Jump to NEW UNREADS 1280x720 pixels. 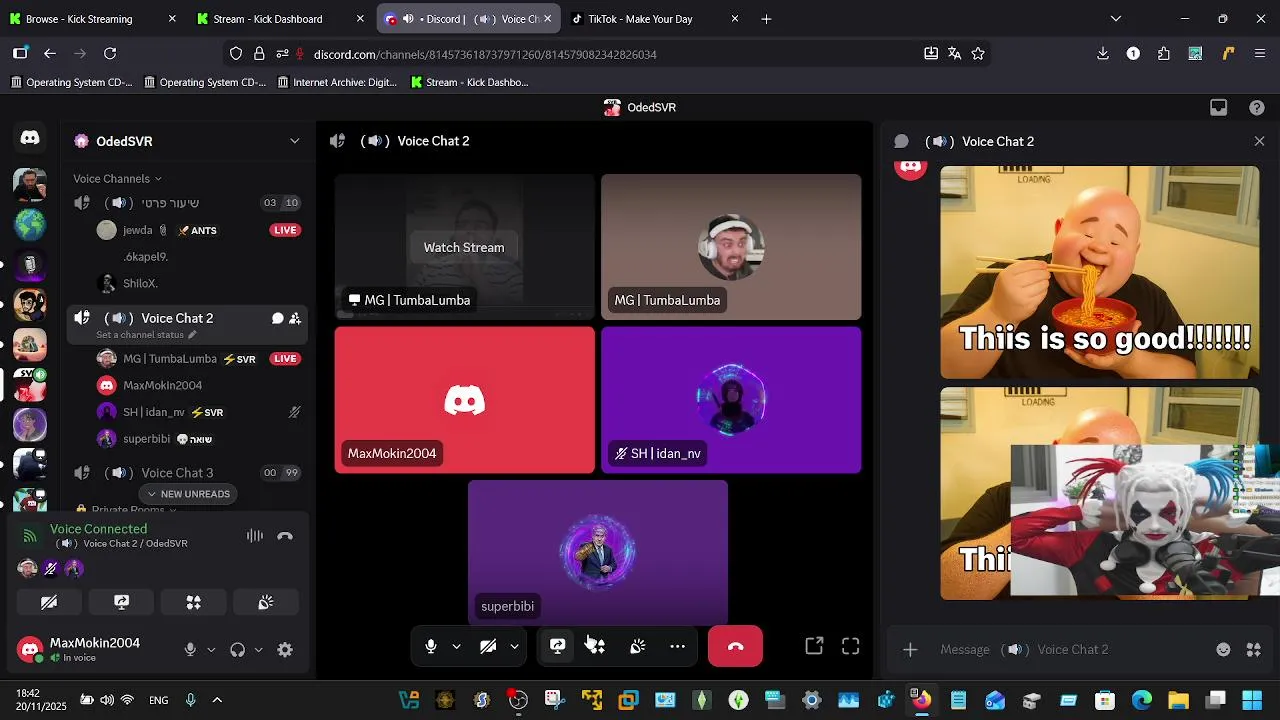188,494
